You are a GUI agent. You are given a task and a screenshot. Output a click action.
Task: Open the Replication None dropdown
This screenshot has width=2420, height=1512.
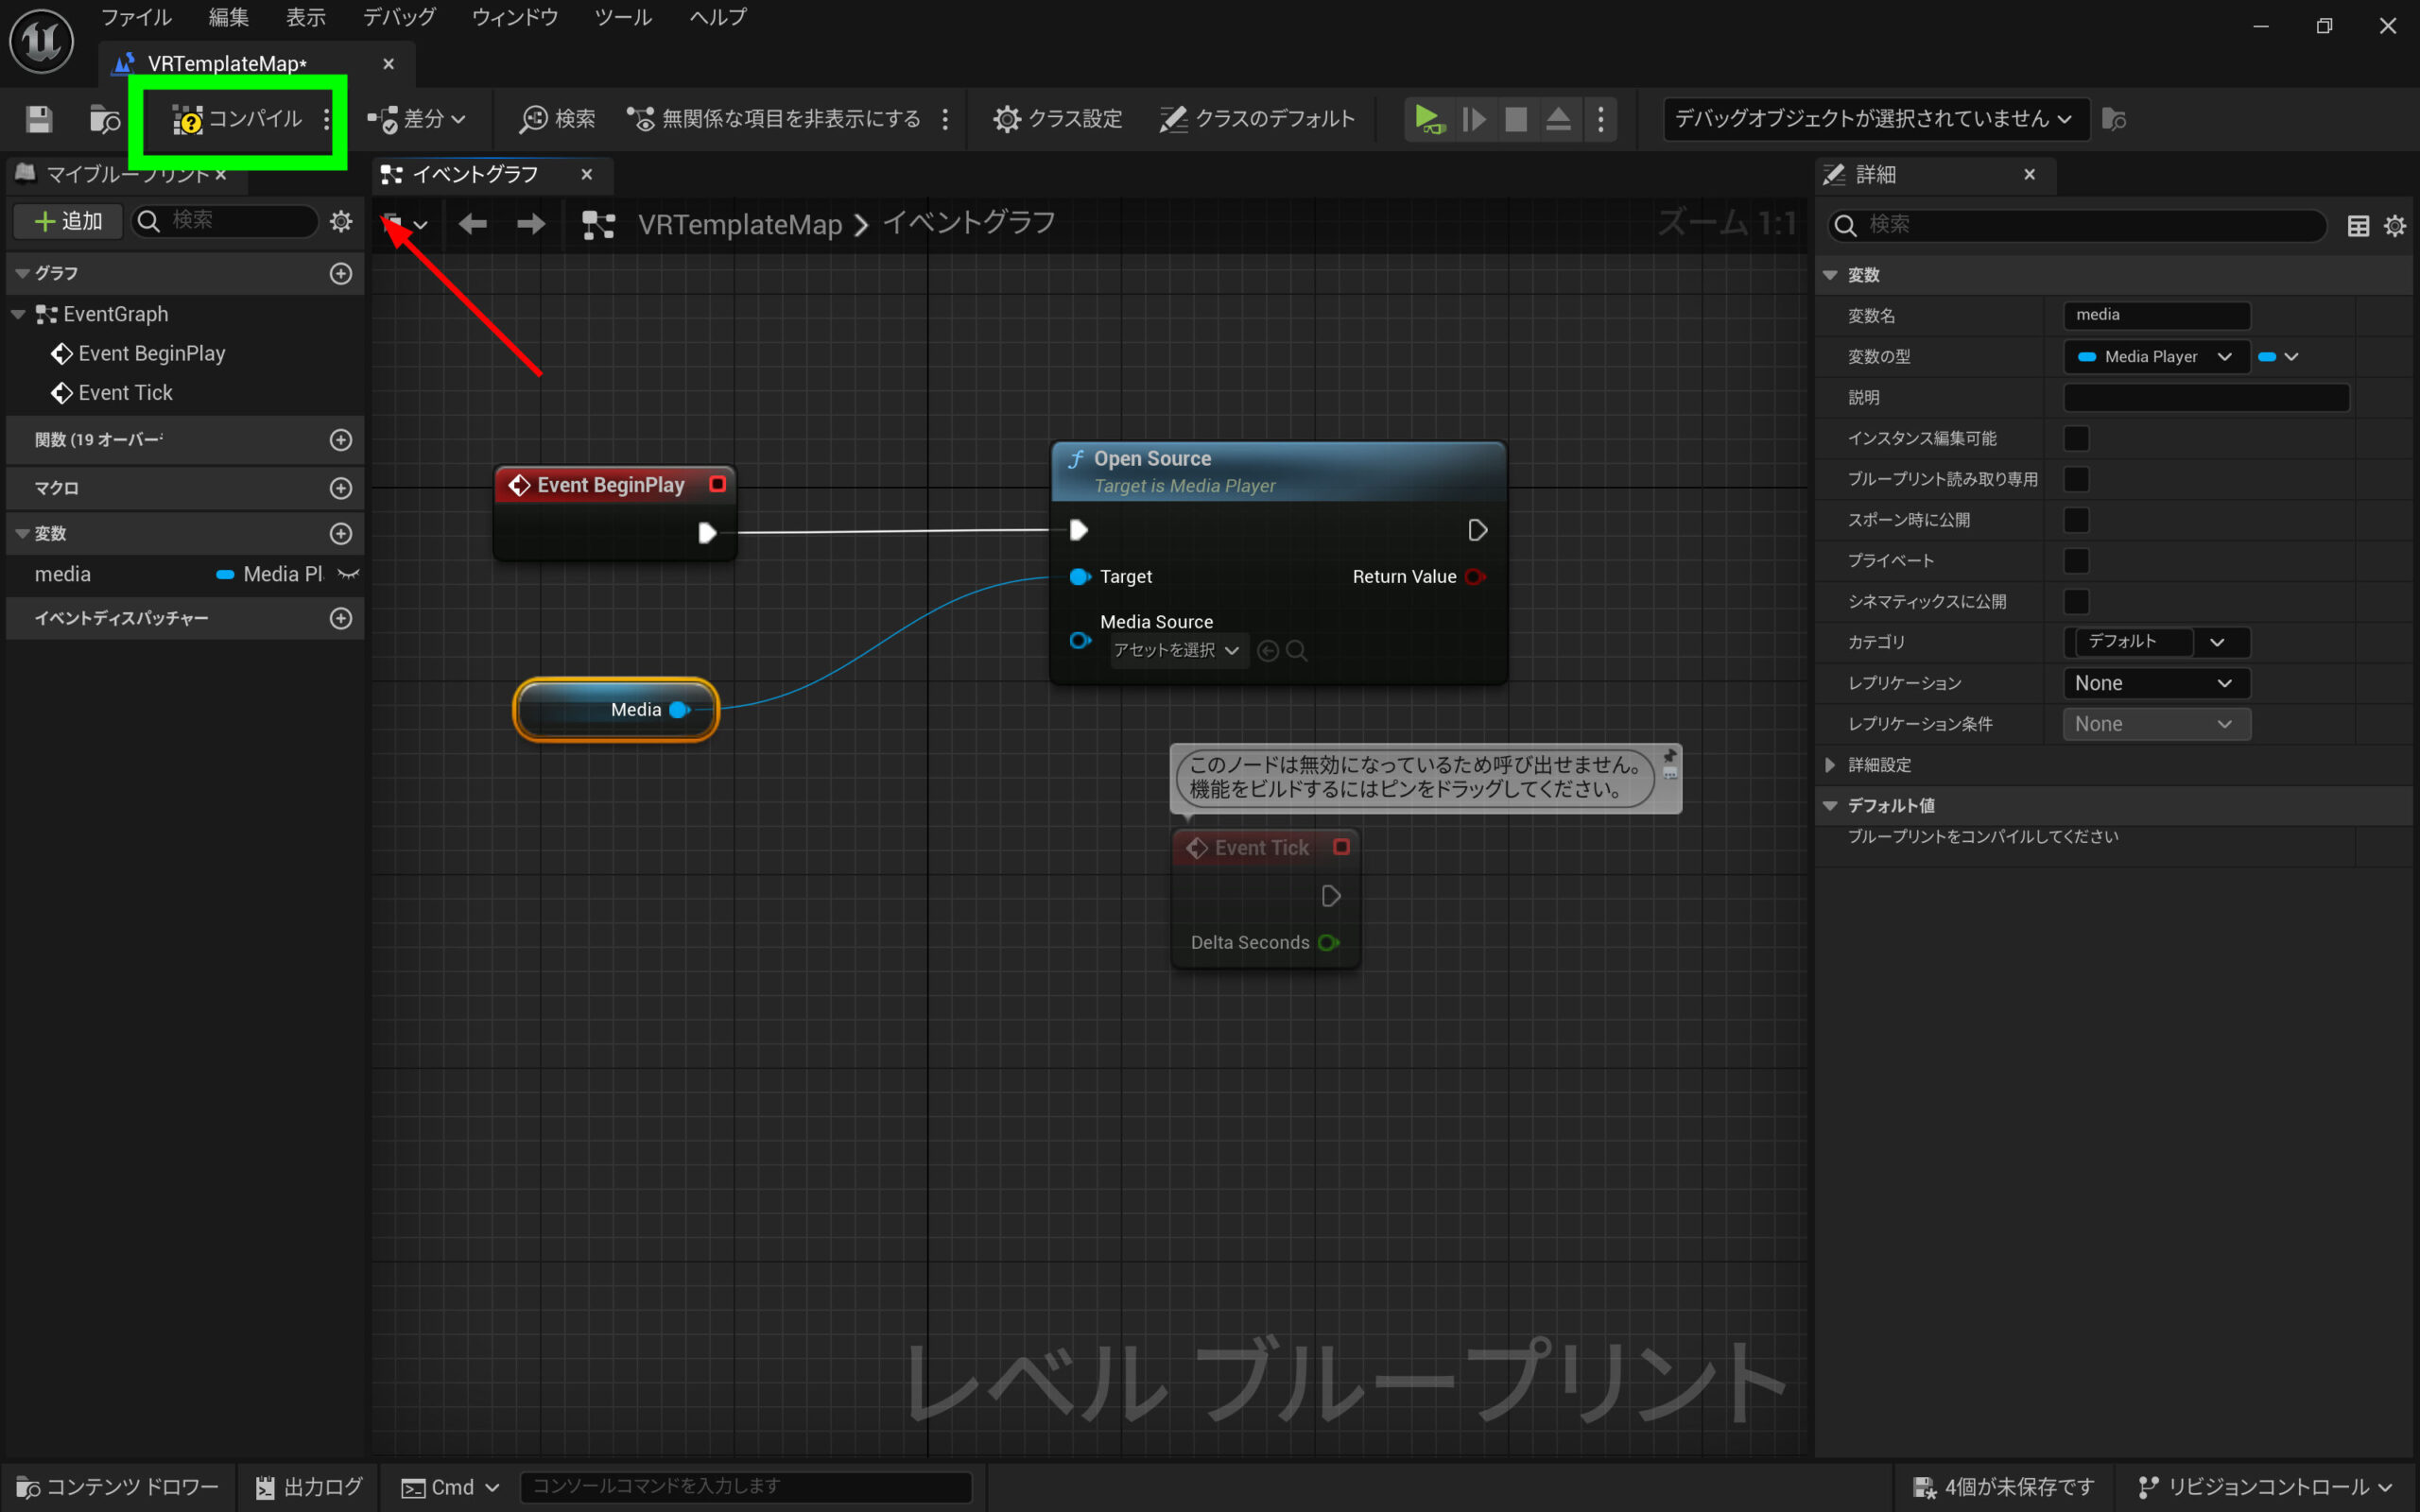coord(2155,683)
